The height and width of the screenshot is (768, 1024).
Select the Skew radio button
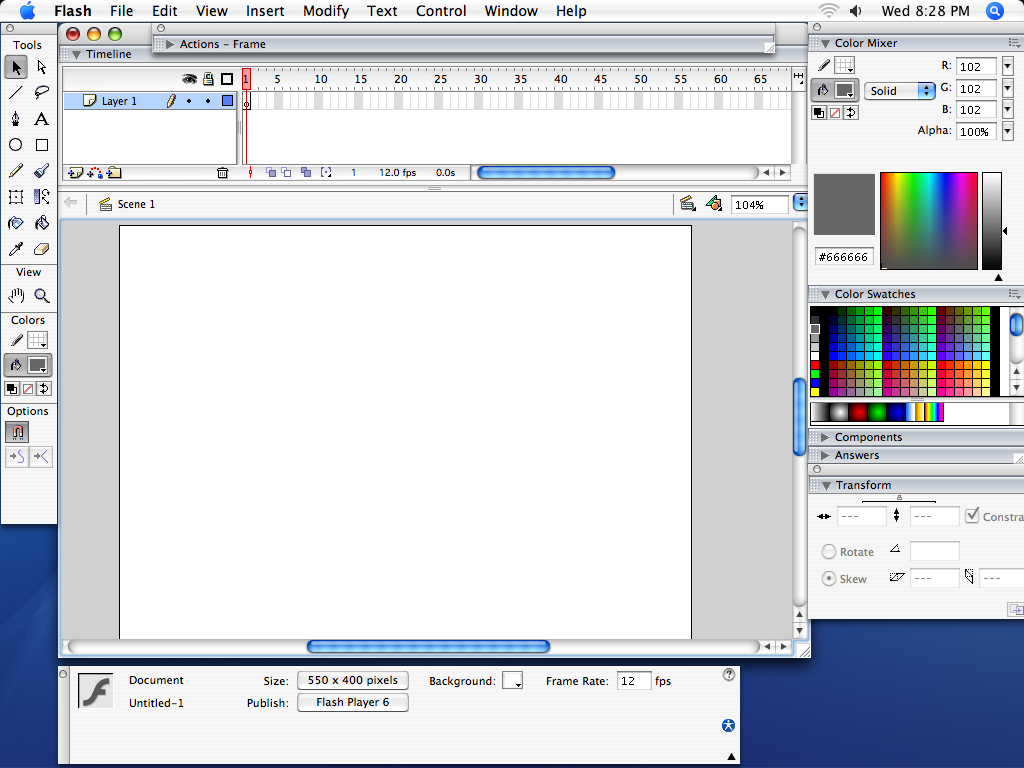click(x=829, y=579)
